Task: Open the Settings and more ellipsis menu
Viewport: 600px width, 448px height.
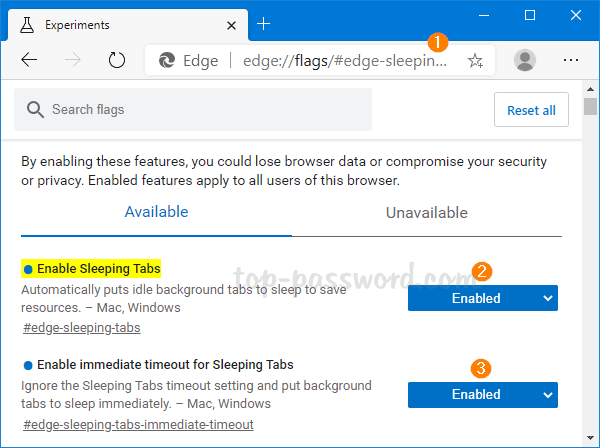Action: [571, 60]
